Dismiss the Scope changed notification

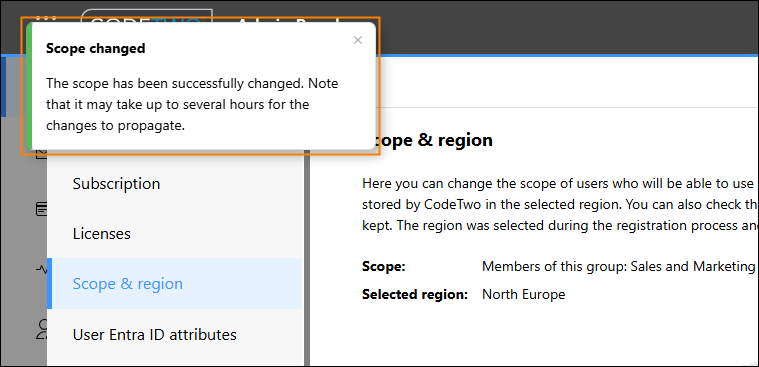(x=358, y=40)
